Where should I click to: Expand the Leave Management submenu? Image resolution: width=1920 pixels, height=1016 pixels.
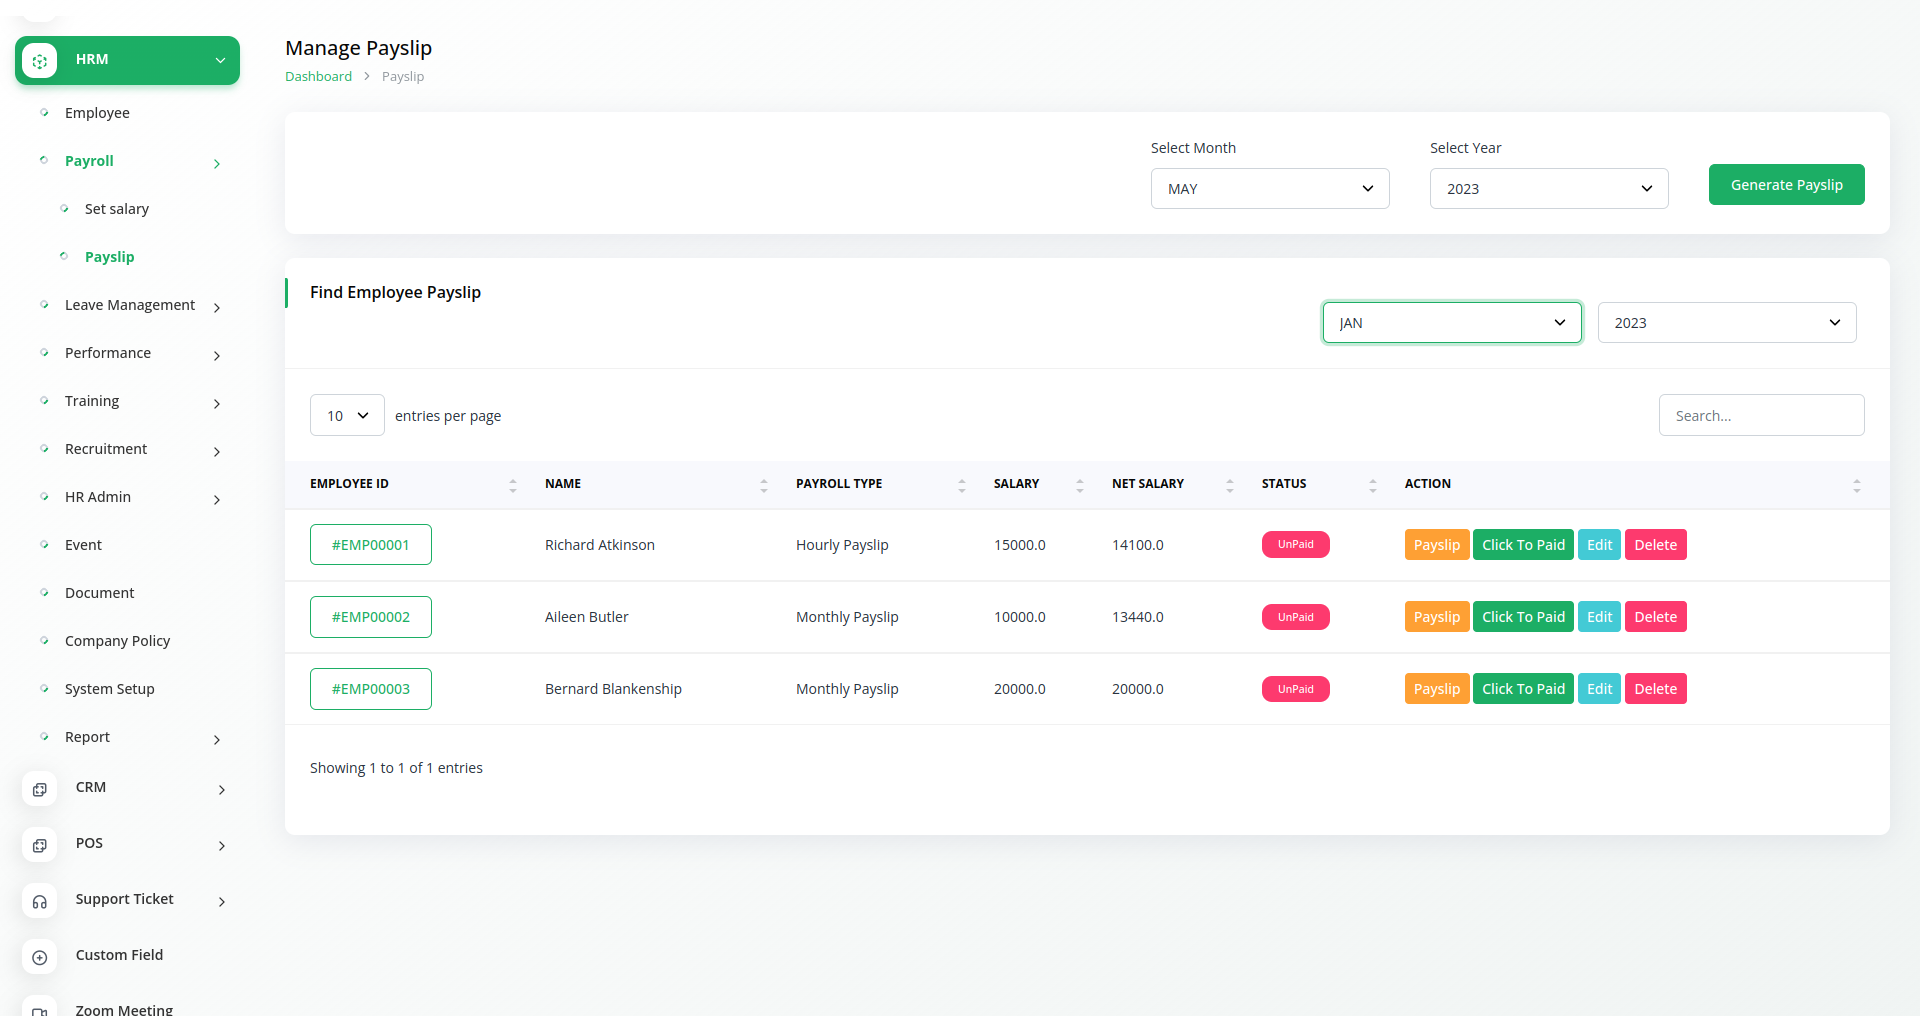point(217,307)
